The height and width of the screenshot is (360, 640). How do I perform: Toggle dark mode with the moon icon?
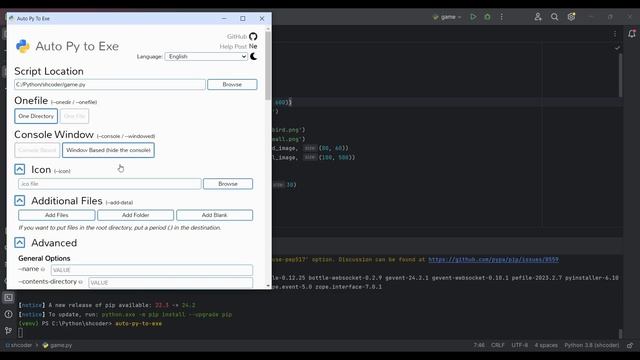click(x=253, y=56)
